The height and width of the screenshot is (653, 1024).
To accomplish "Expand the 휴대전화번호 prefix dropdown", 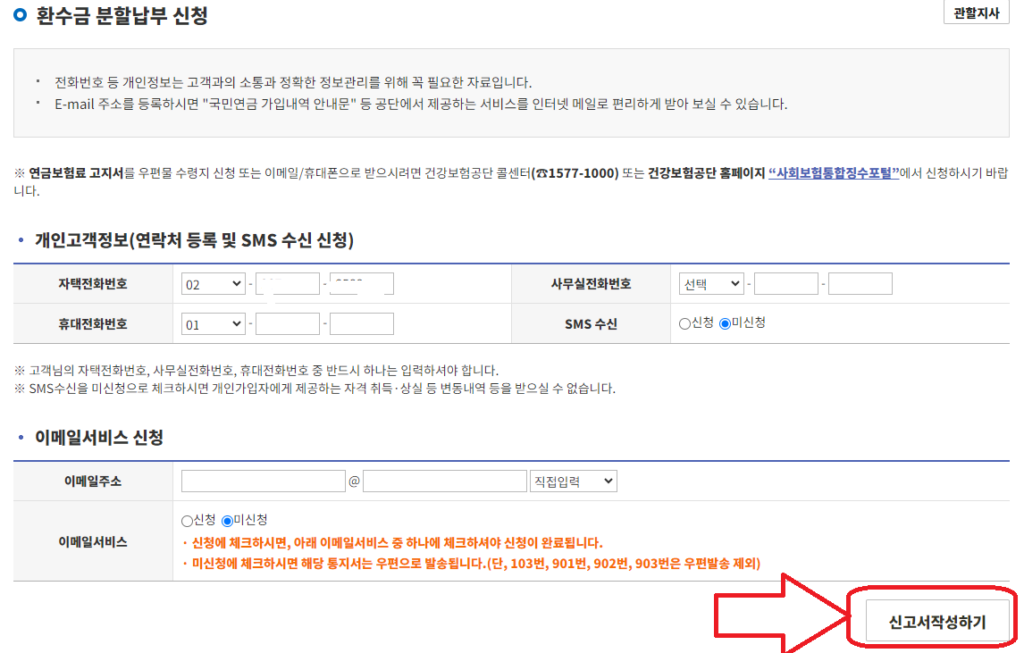I will pos(214,324).
